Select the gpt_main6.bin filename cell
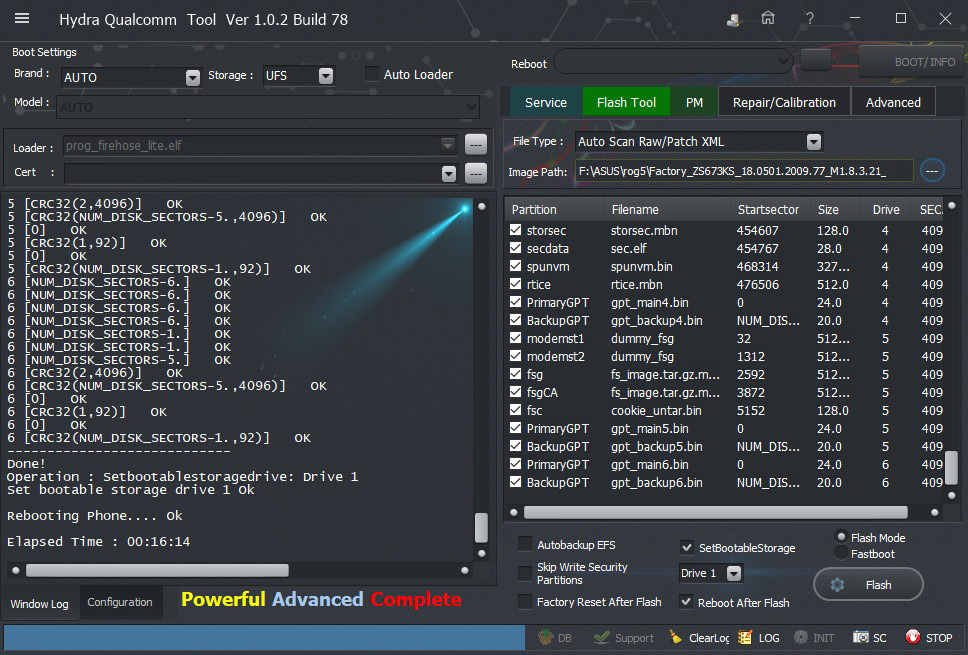968x655 pixels. (649, 464)
